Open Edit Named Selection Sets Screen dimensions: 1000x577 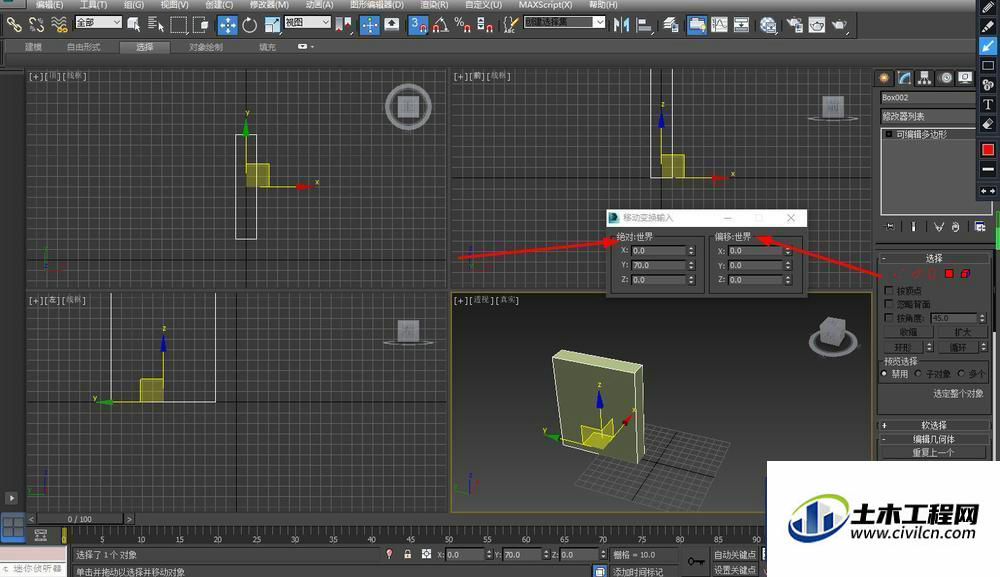click(x=510, y=25)
